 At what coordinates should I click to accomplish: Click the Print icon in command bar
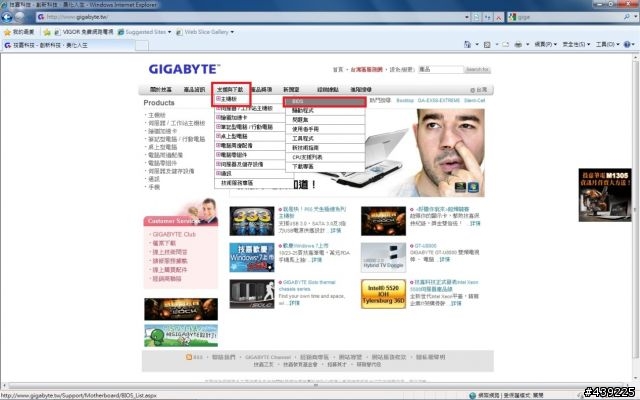tap(518, 44)
